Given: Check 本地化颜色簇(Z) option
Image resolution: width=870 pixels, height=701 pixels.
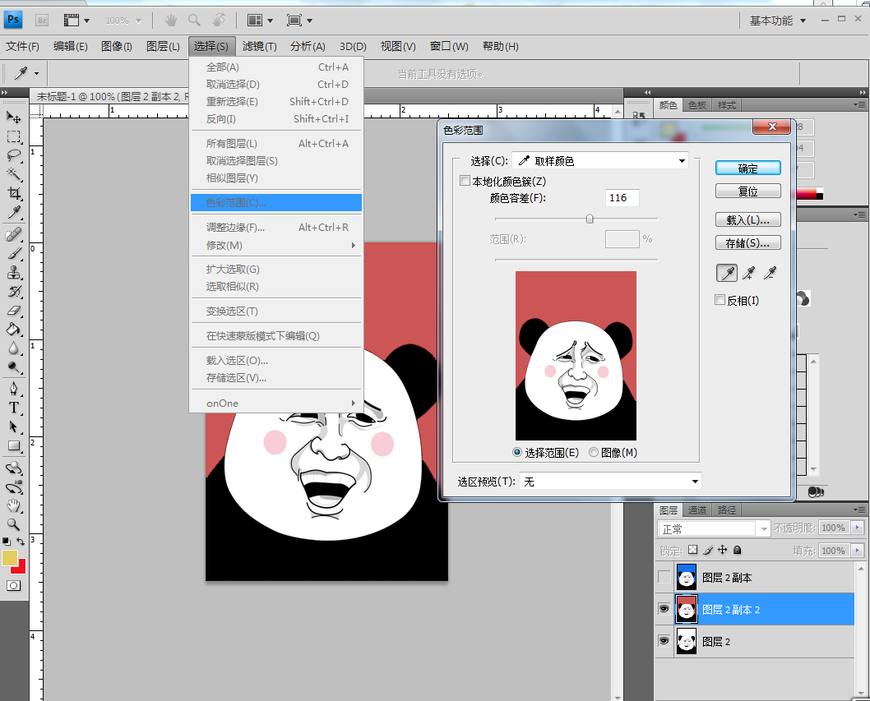Looking at the screenshot, I should point(465,181).
